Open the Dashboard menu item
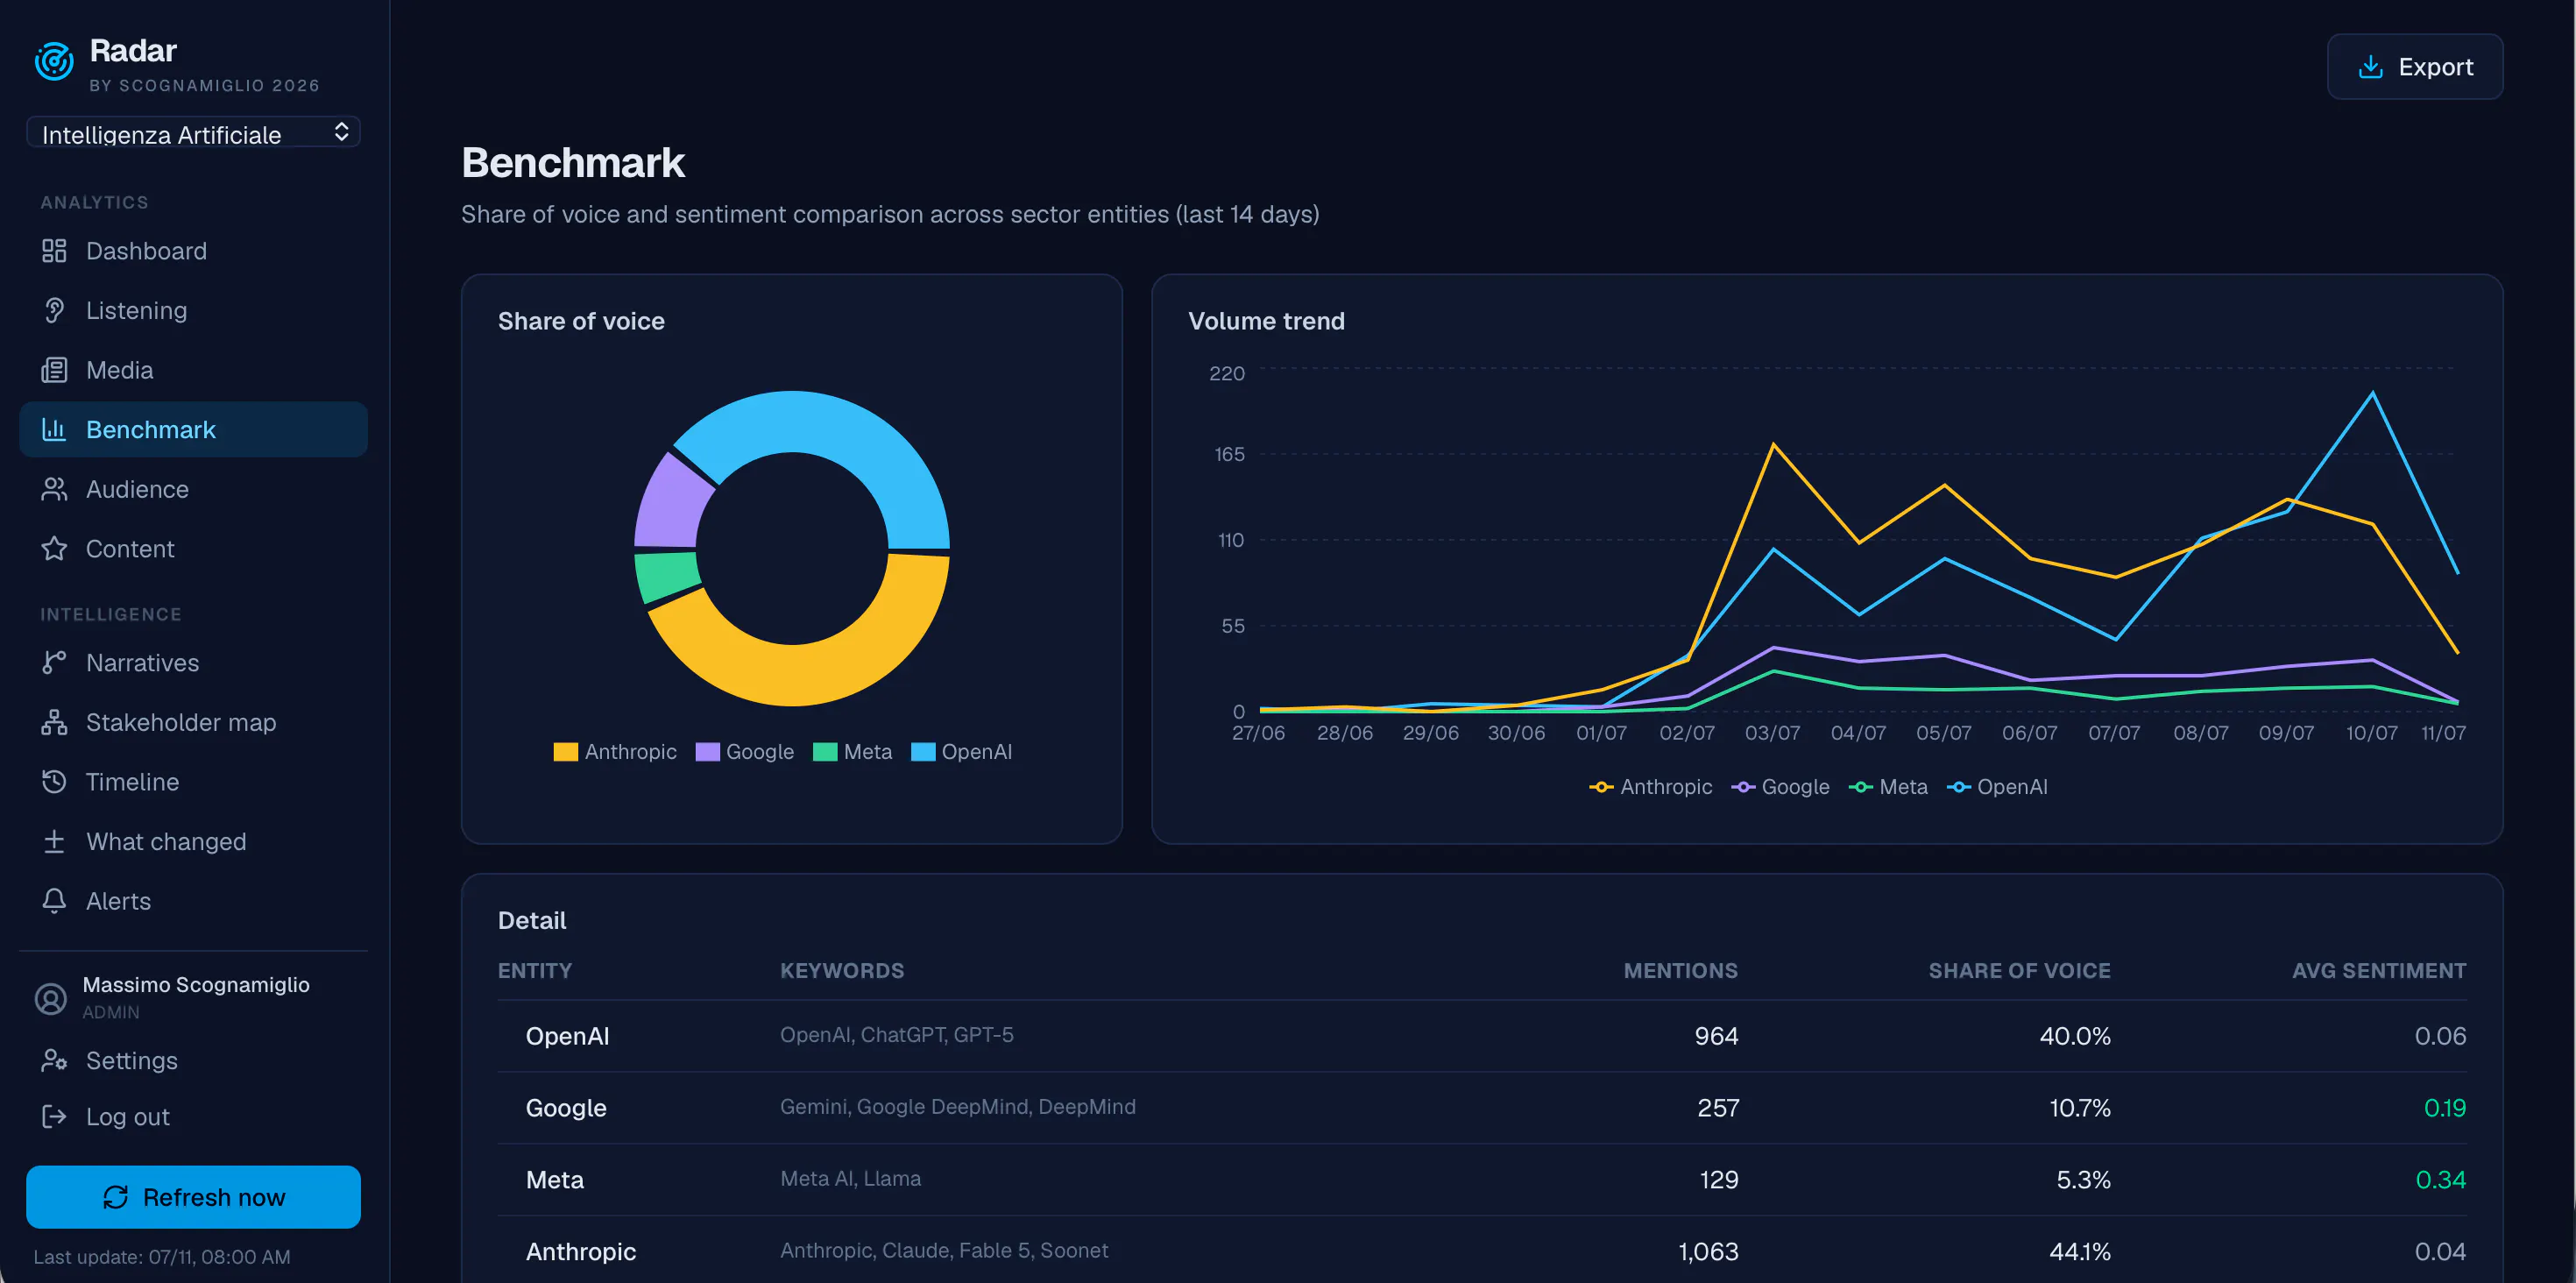 tap(193, 251)
